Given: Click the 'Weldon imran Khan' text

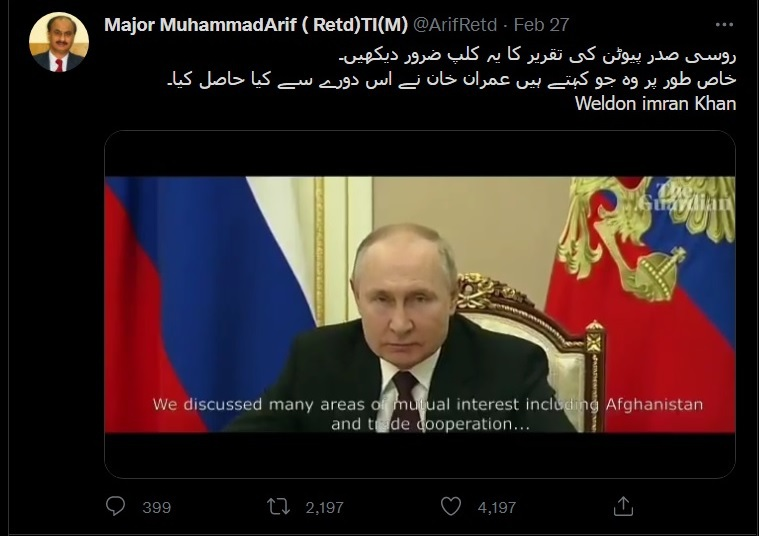Looking at the screenshot, I should point(655,104).
